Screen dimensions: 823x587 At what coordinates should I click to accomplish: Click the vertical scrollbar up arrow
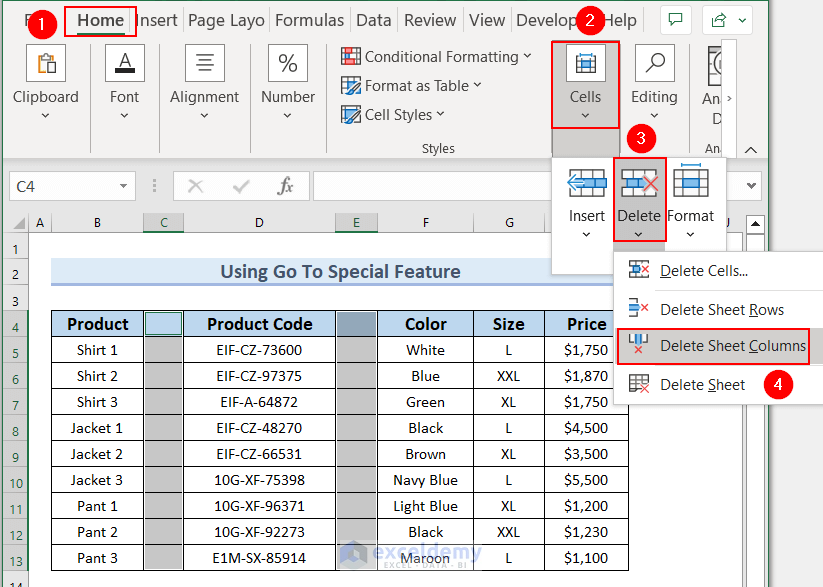[x=755, y=224]
